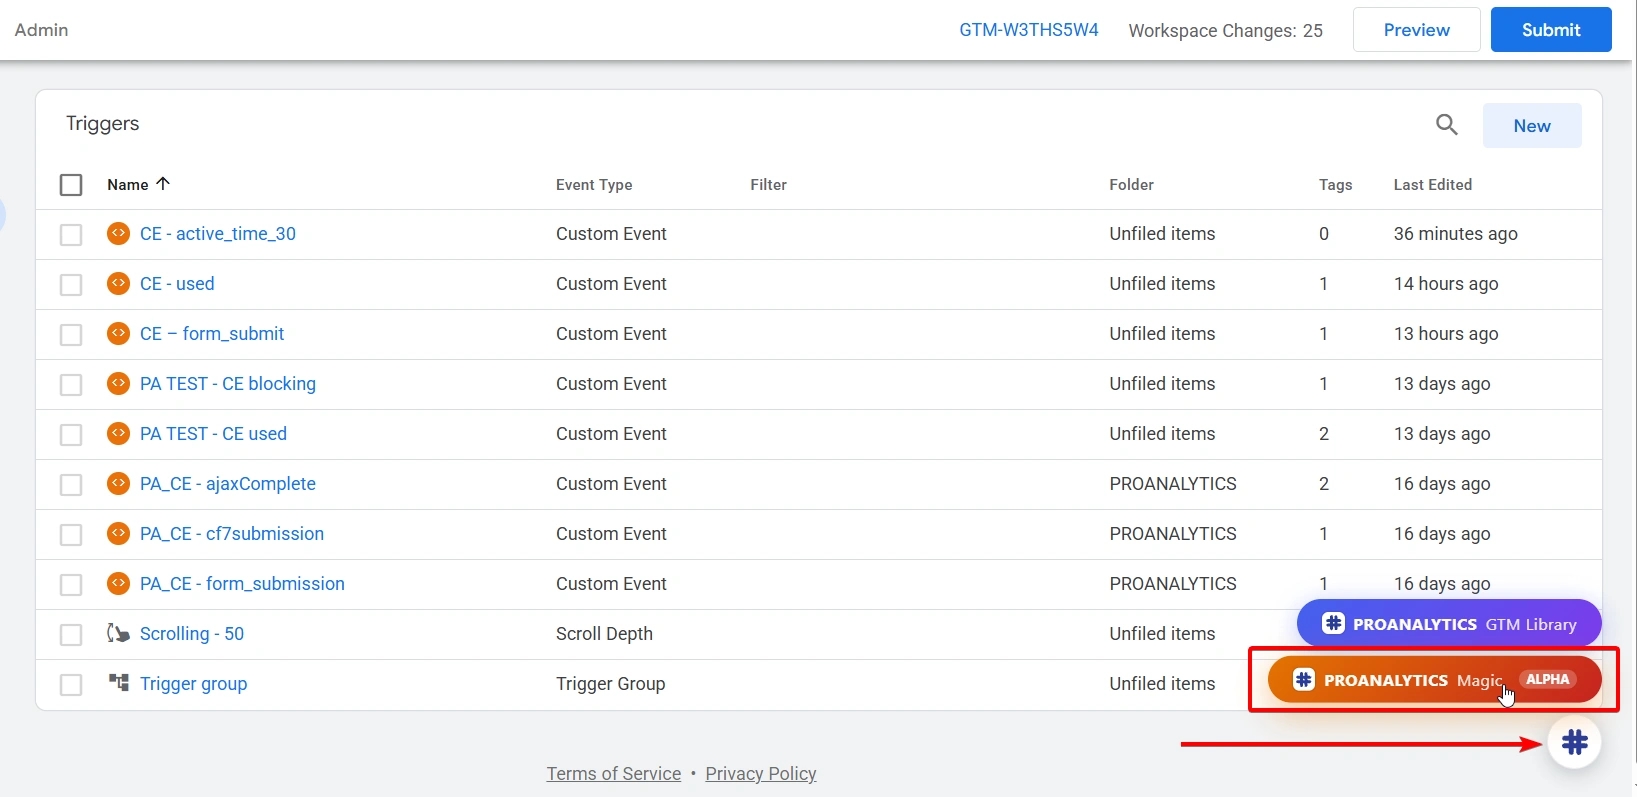Click the sort arrow next to Name
The height and width of the screenshot is (797, 1637).
point(163,184)
